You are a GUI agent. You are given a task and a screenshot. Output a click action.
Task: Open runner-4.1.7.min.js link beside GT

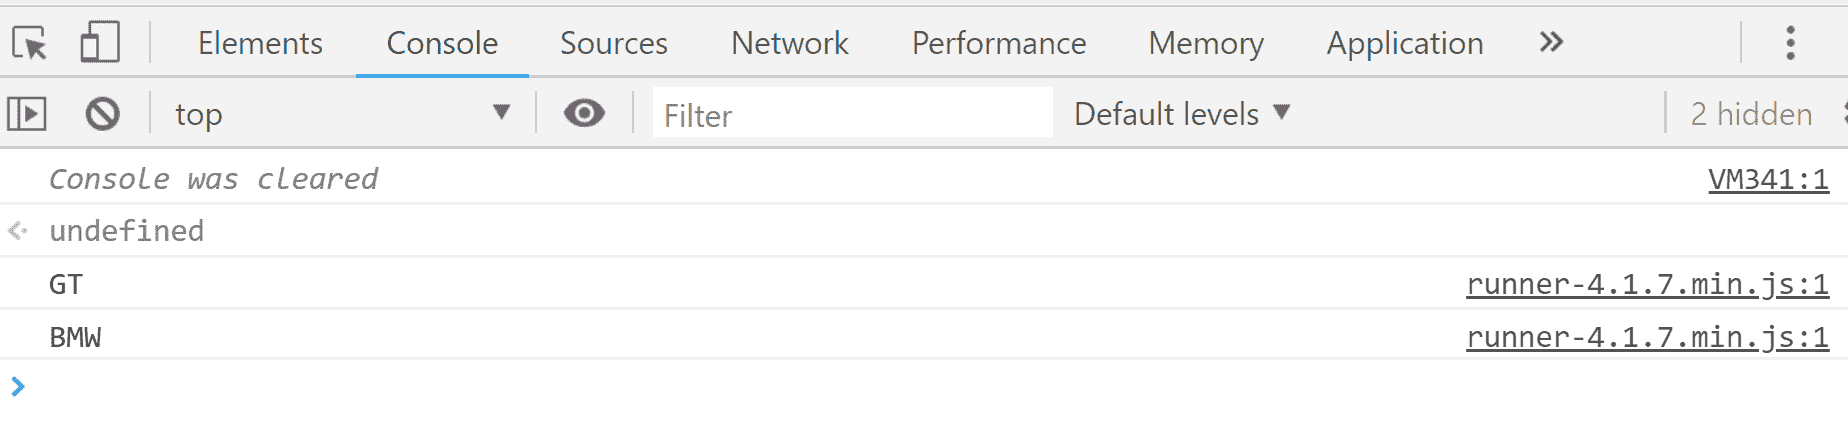point(1647,285)
